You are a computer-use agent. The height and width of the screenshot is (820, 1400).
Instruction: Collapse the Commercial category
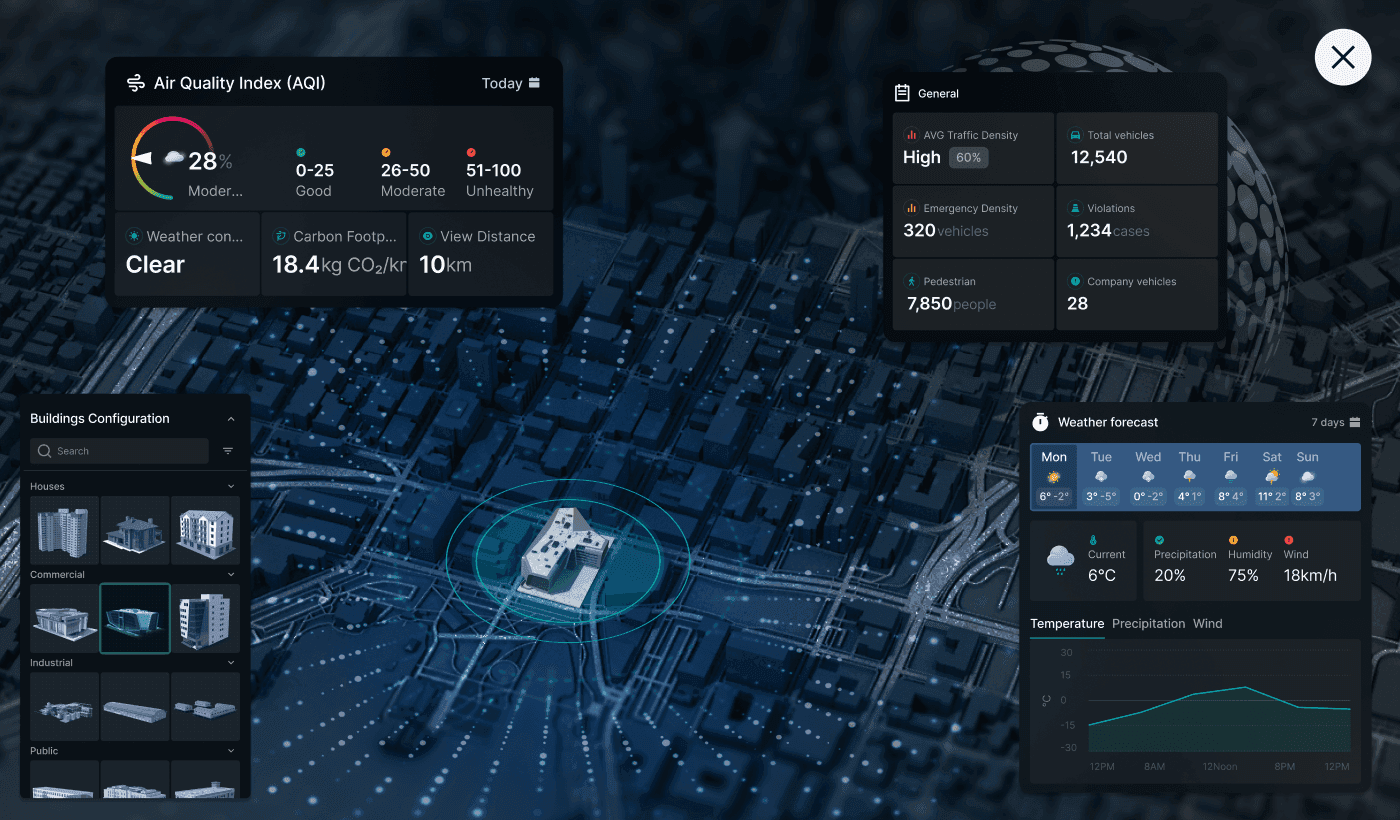231,575
